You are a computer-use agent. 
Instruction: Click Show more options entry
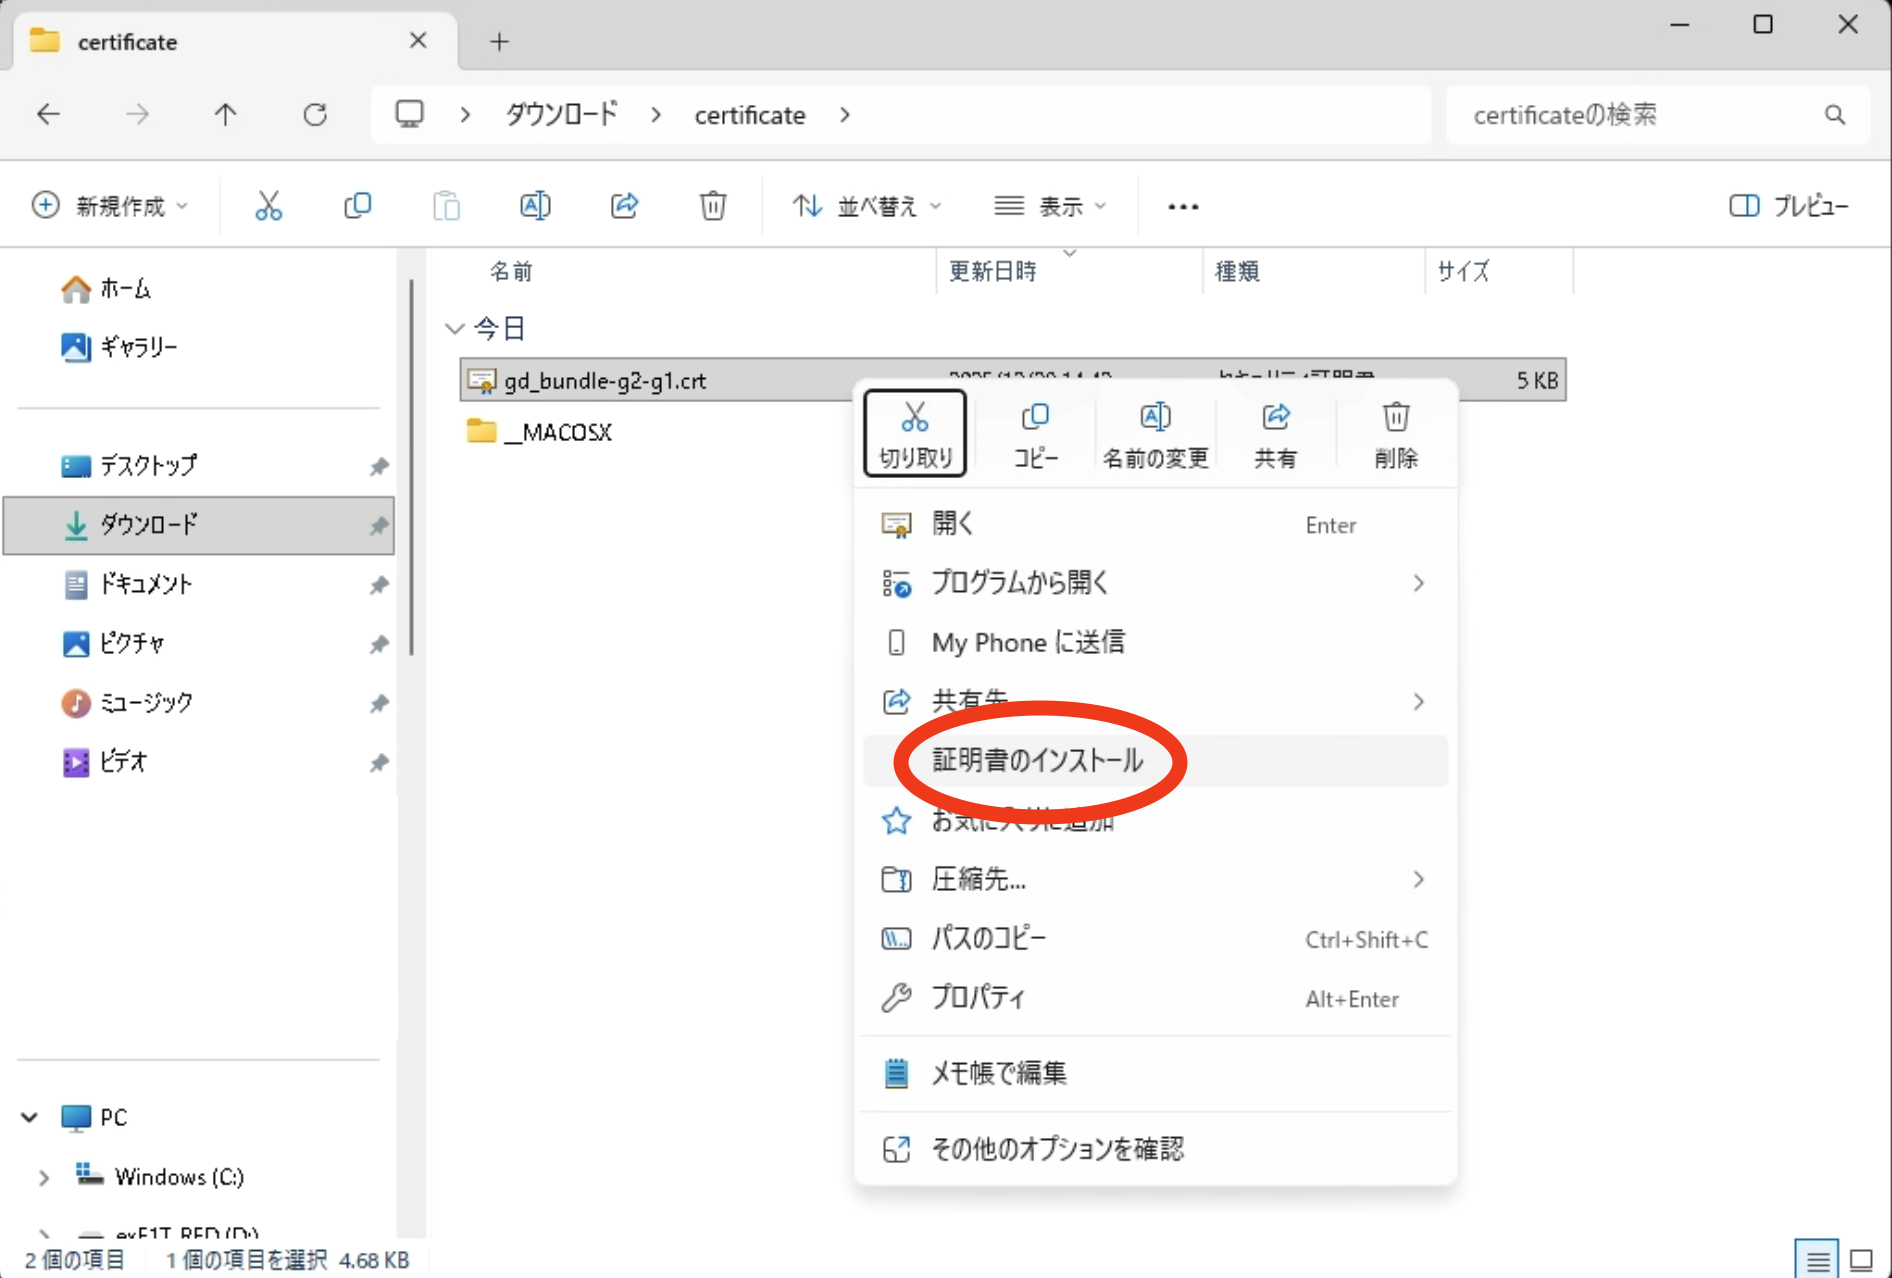click(1057, 1149)
